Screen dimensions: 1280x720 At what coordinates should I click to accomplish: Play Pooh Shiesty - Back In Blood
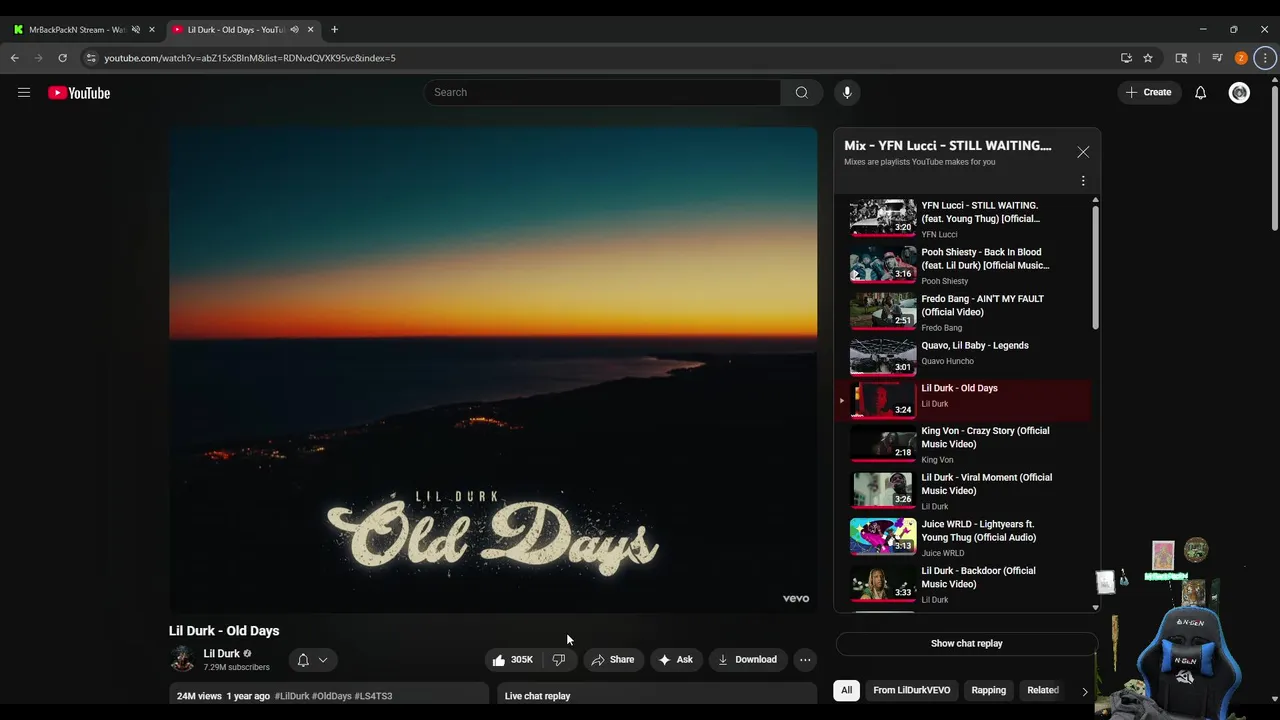point(965,265)
